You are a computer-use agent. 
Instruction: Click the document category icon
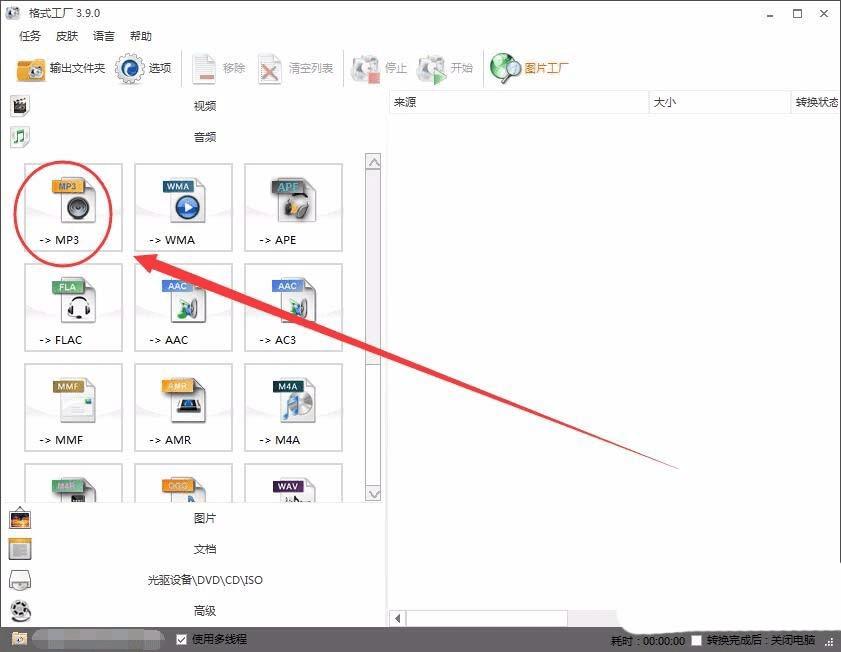[x=20, y=549]
